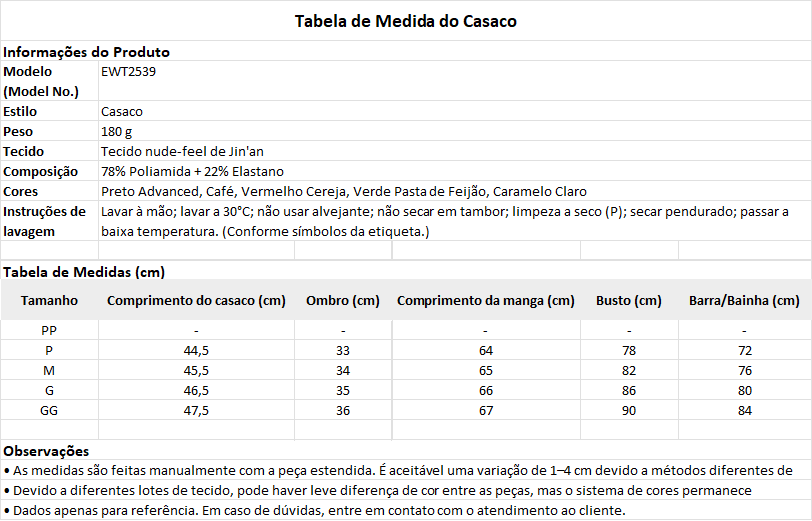The height and width of the screenshot is (521, 812).
Task: Click the fabric cell 'Tecido nude-feel de Jin'an'
Action: coord(182,152)
